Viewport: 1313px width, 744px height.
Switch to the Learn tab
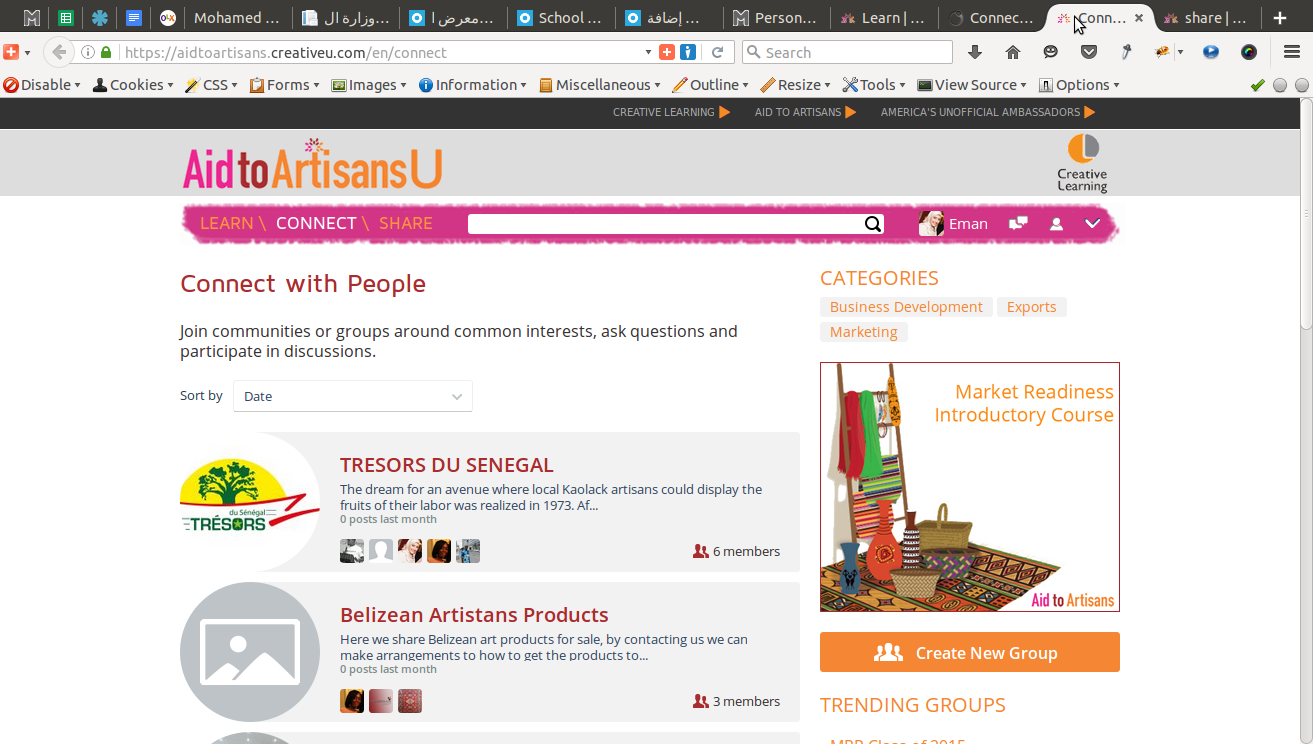[x=883, y=18]
